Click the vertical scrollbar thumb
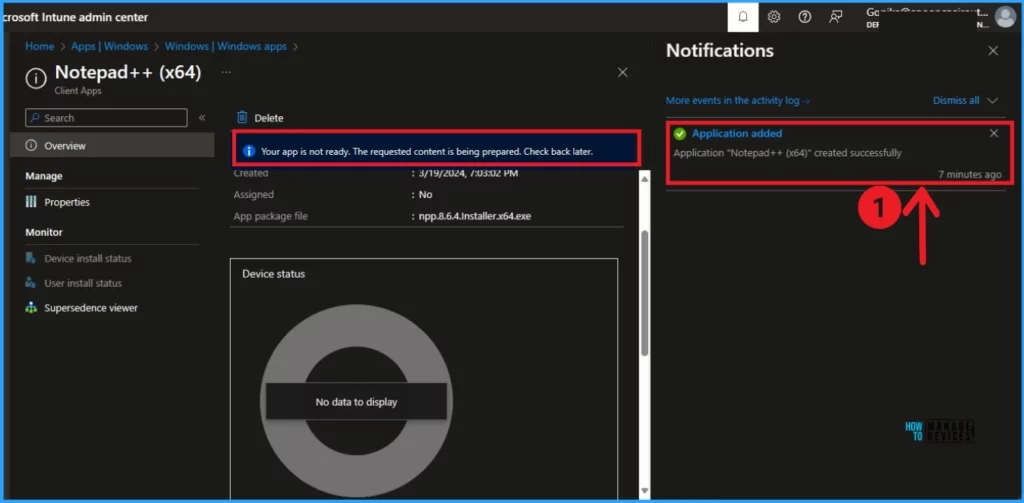This screenshot has width=1024, height=503. pyautogui.click(x=645, y=293)
